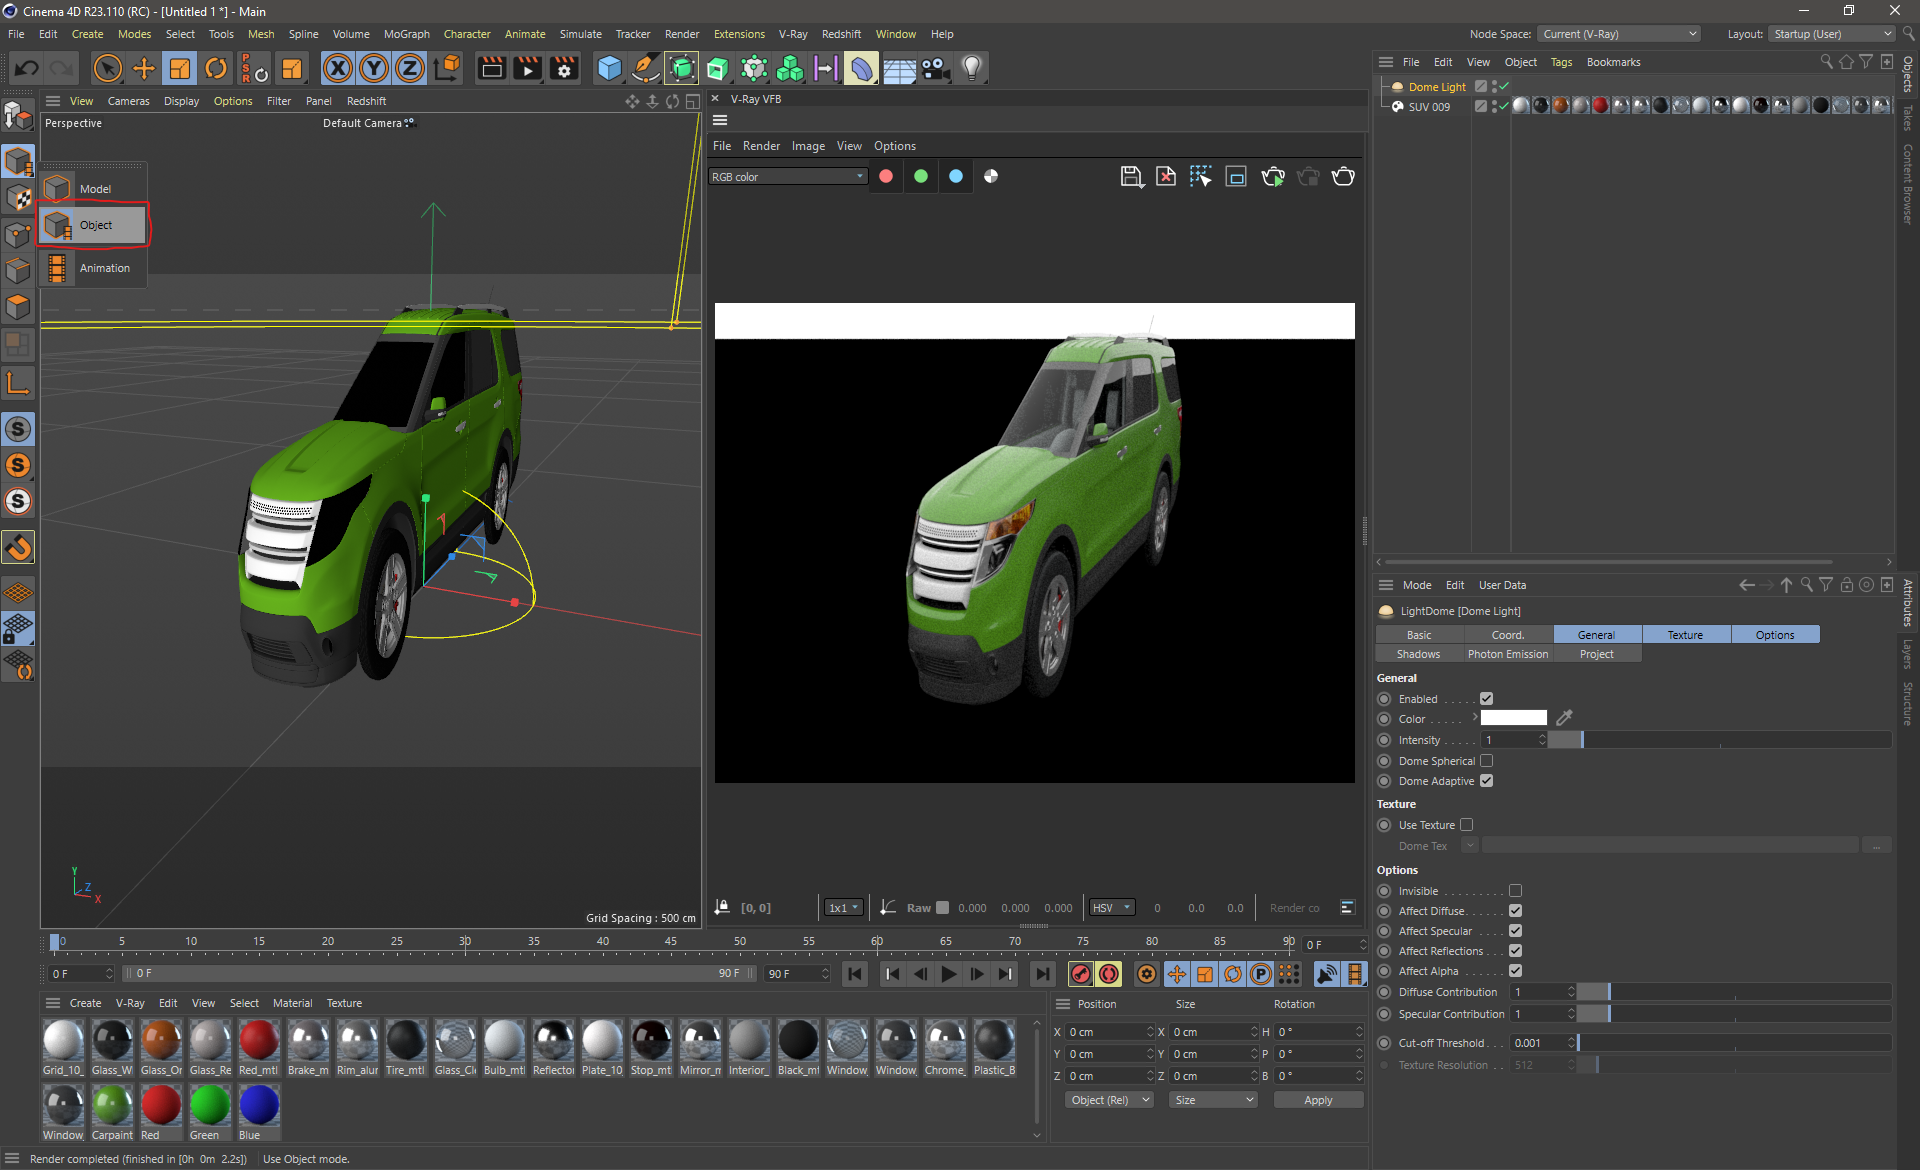Open the Layout Startup dropdown
Screen dimensions: 1920x1170
point(1832,34)
